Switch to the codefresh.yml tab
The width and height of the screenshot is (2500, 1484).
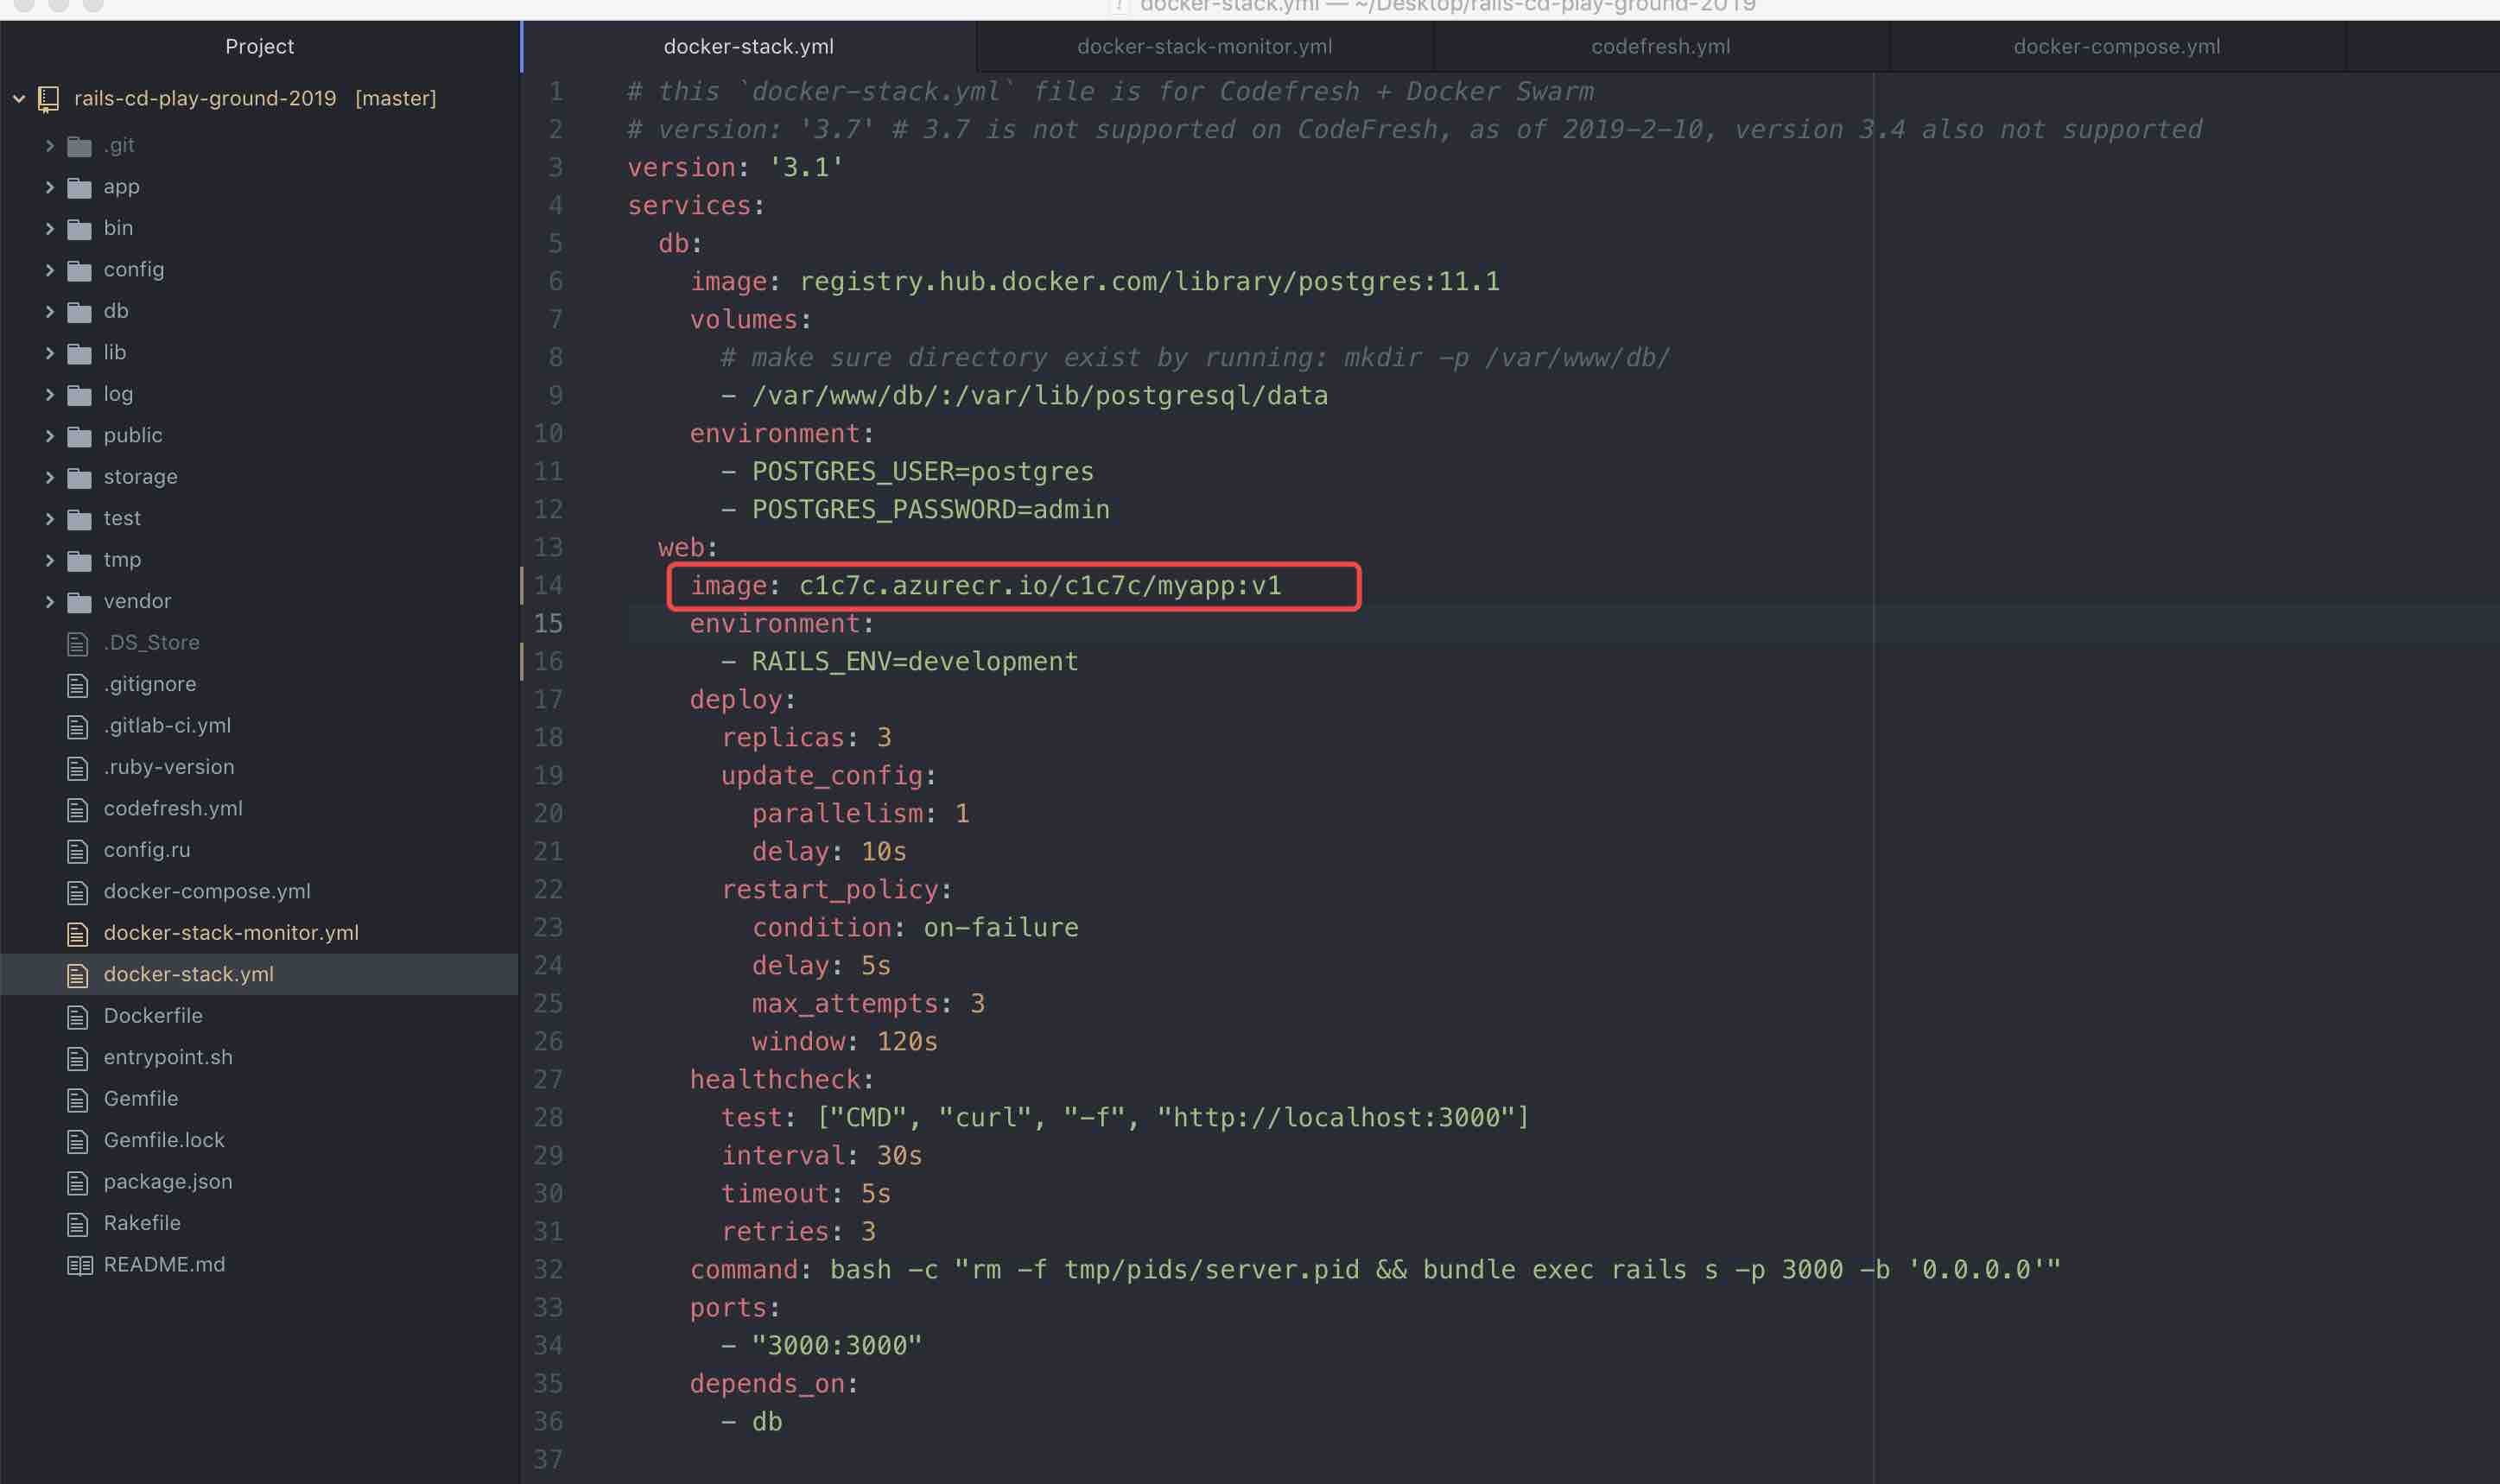(x=1659, y=46)
